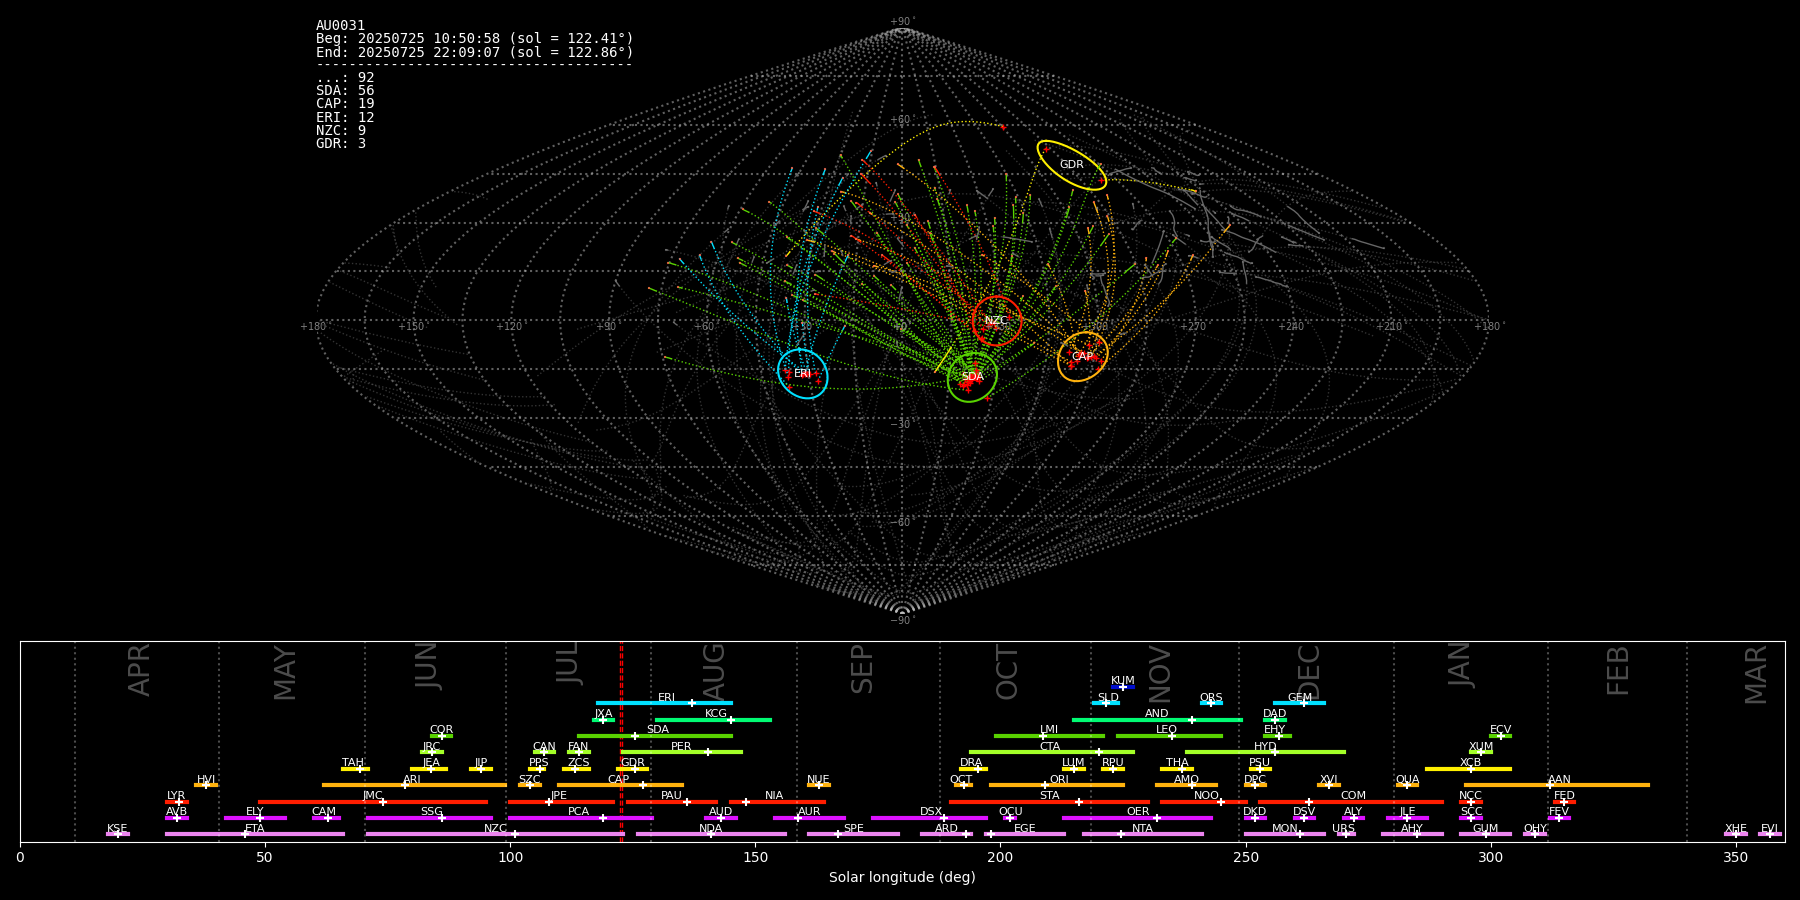This screenshot has height=900, width=1800.
Task: Click the NDA shower bar in the timeline
Action: [711, 834]
